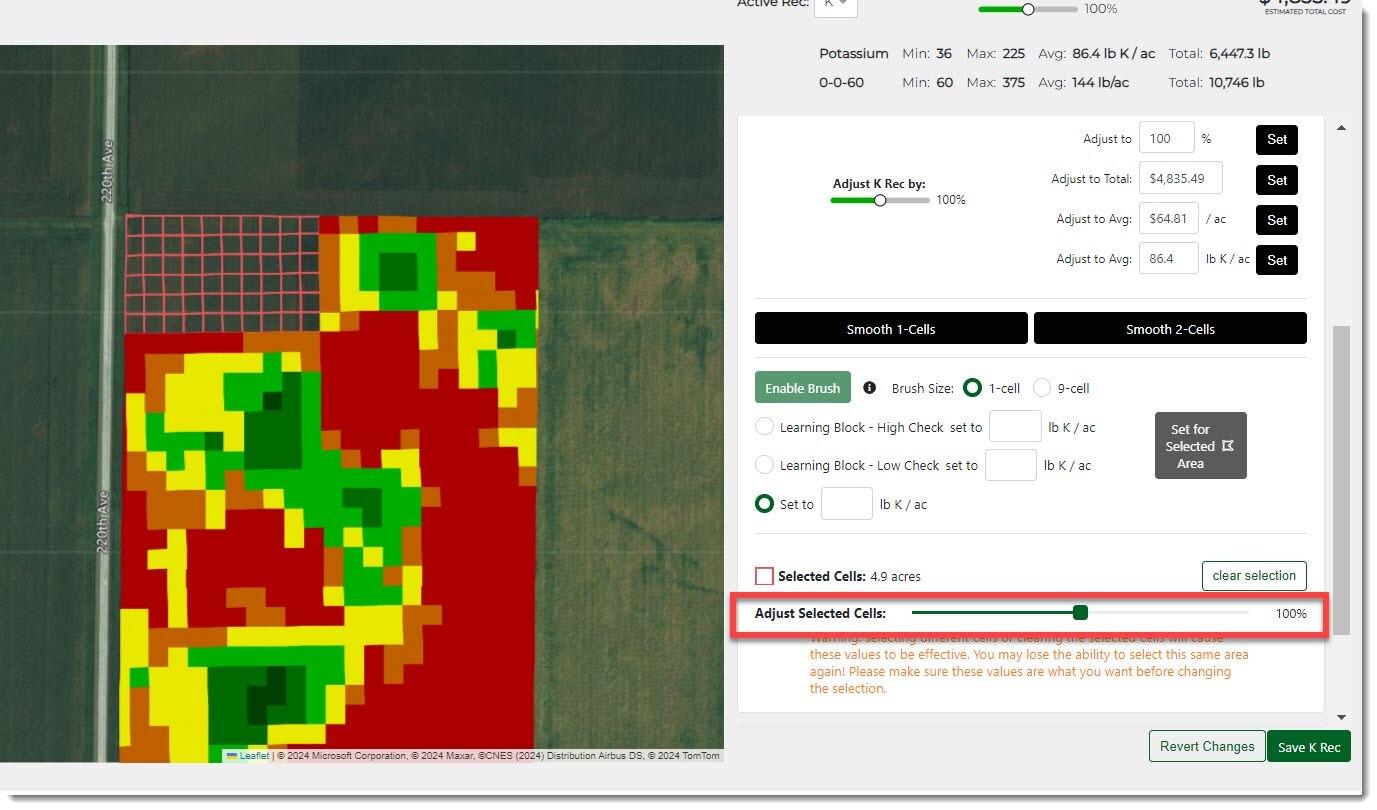Click the brush info icon
This screenshot has height=810, width=1377.
point(869,388)
